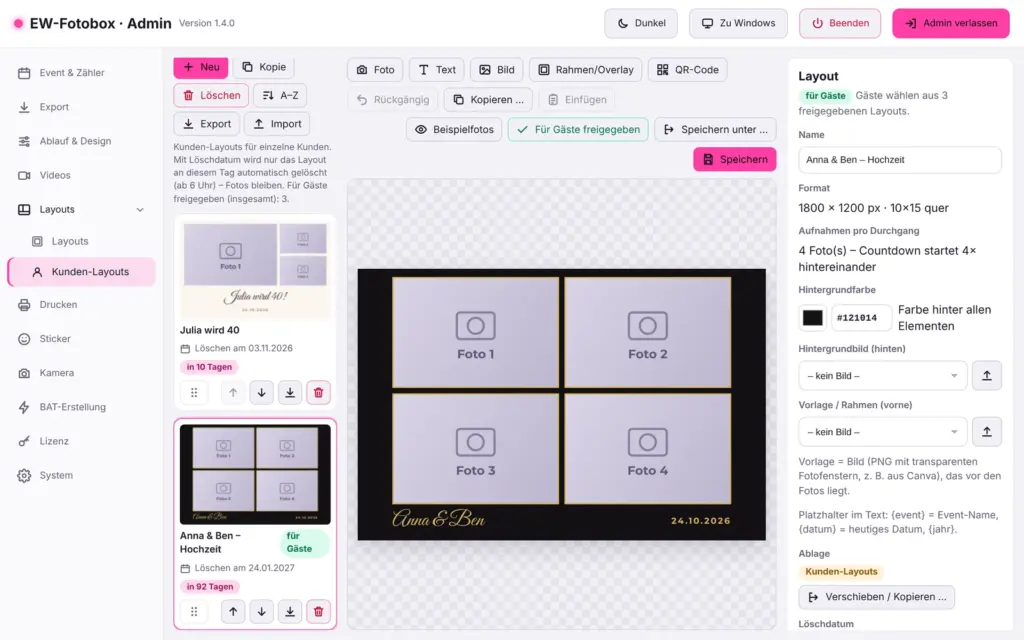Open the Hintergrundbild (hinten) dropdown
The image size is (1024, 640).
(x=882, y=376)
